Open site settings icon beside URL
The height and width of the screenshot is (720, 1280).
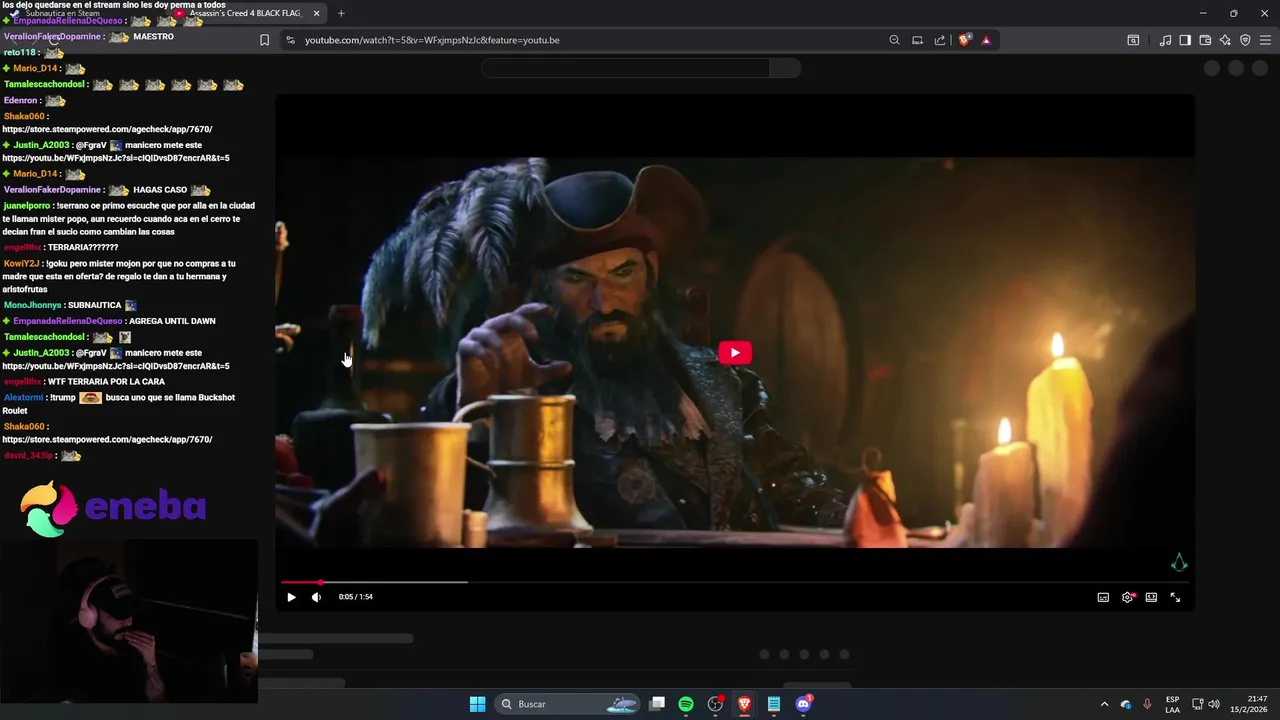(290, 40)
